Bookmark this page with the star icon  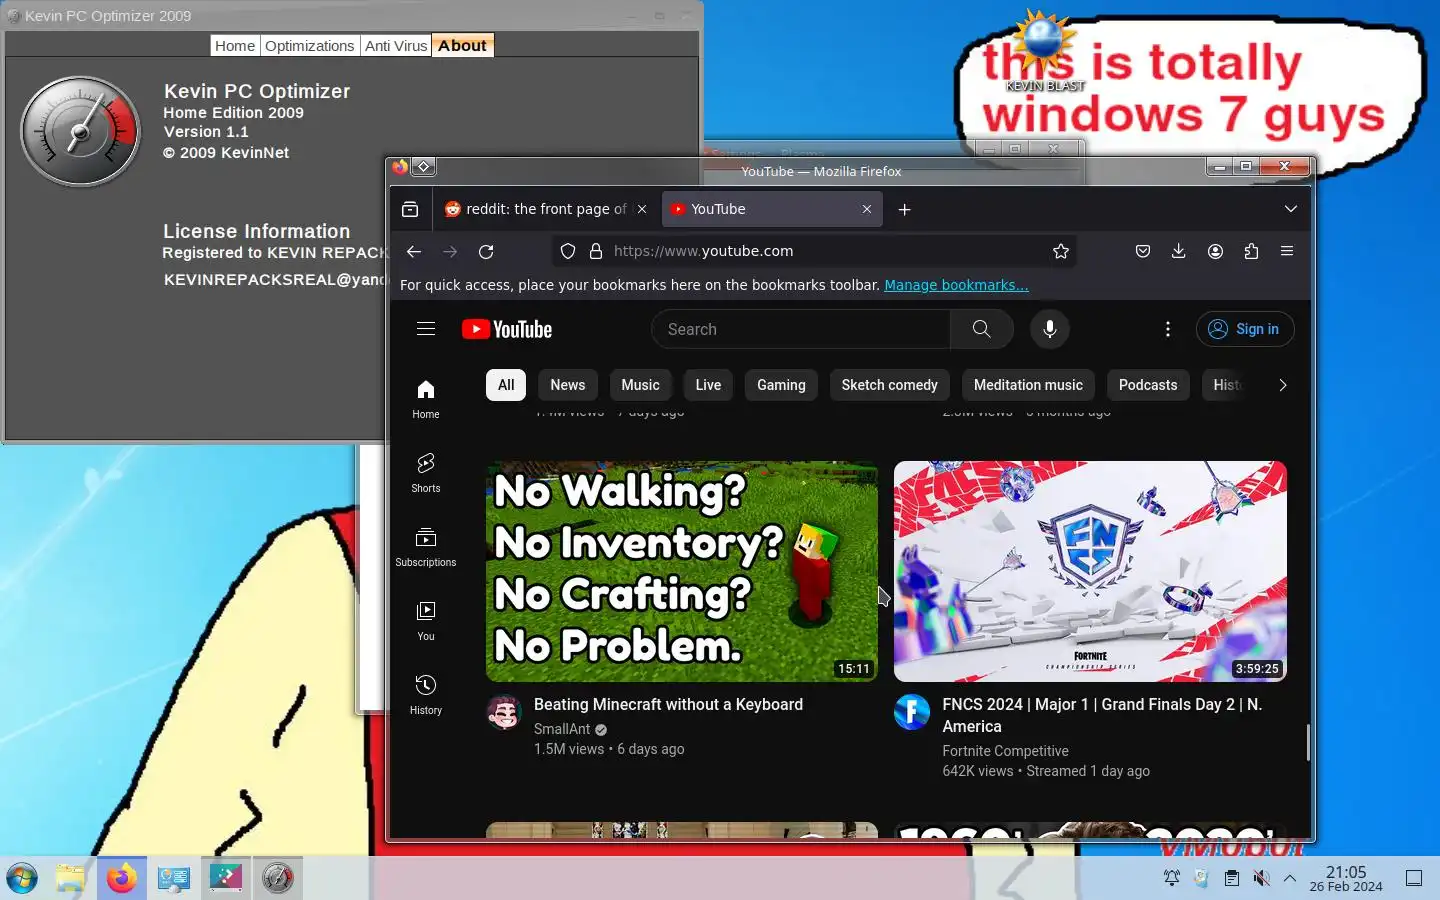1061,252
